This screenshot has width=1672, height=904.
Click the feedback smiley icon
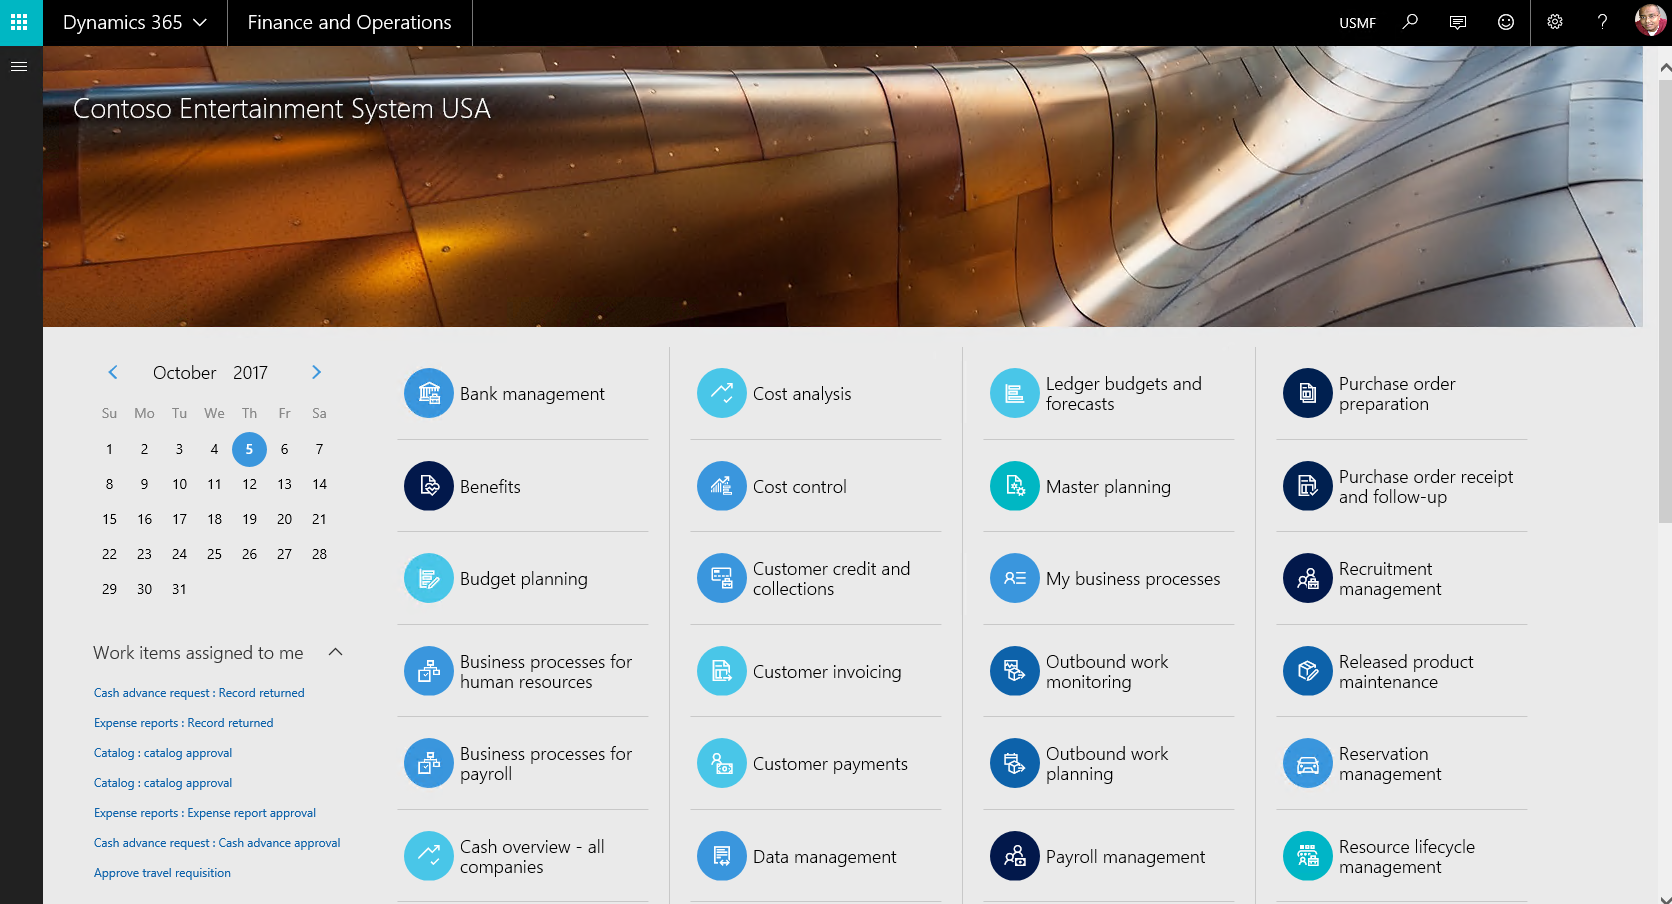(1506, 22)
